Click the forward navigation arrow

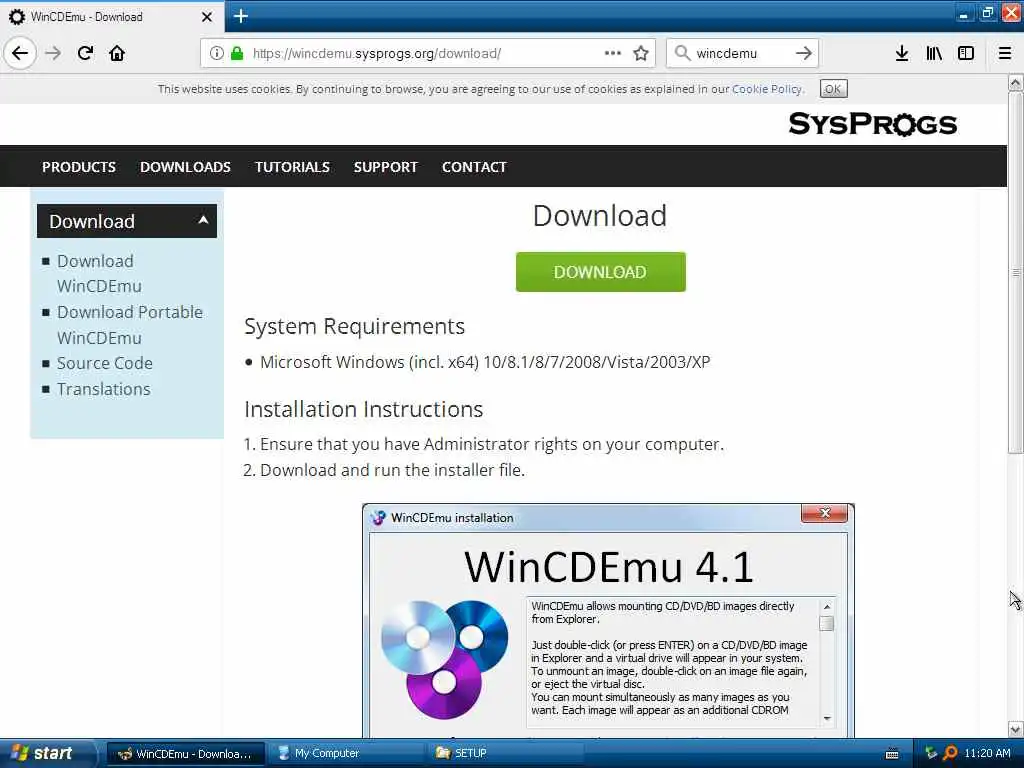click(x=54, y=53)
